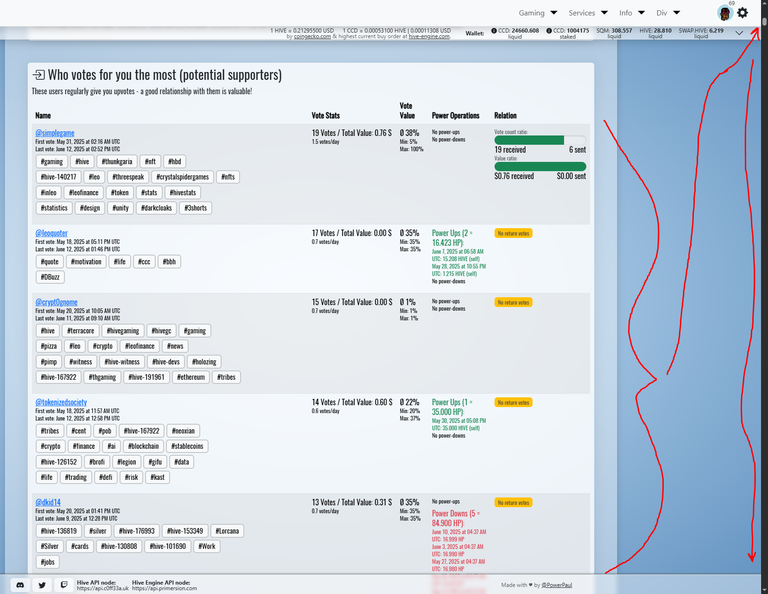The image size is (768, 594).
Task: Open the @simplegame profile link
Action: point(55,133)
